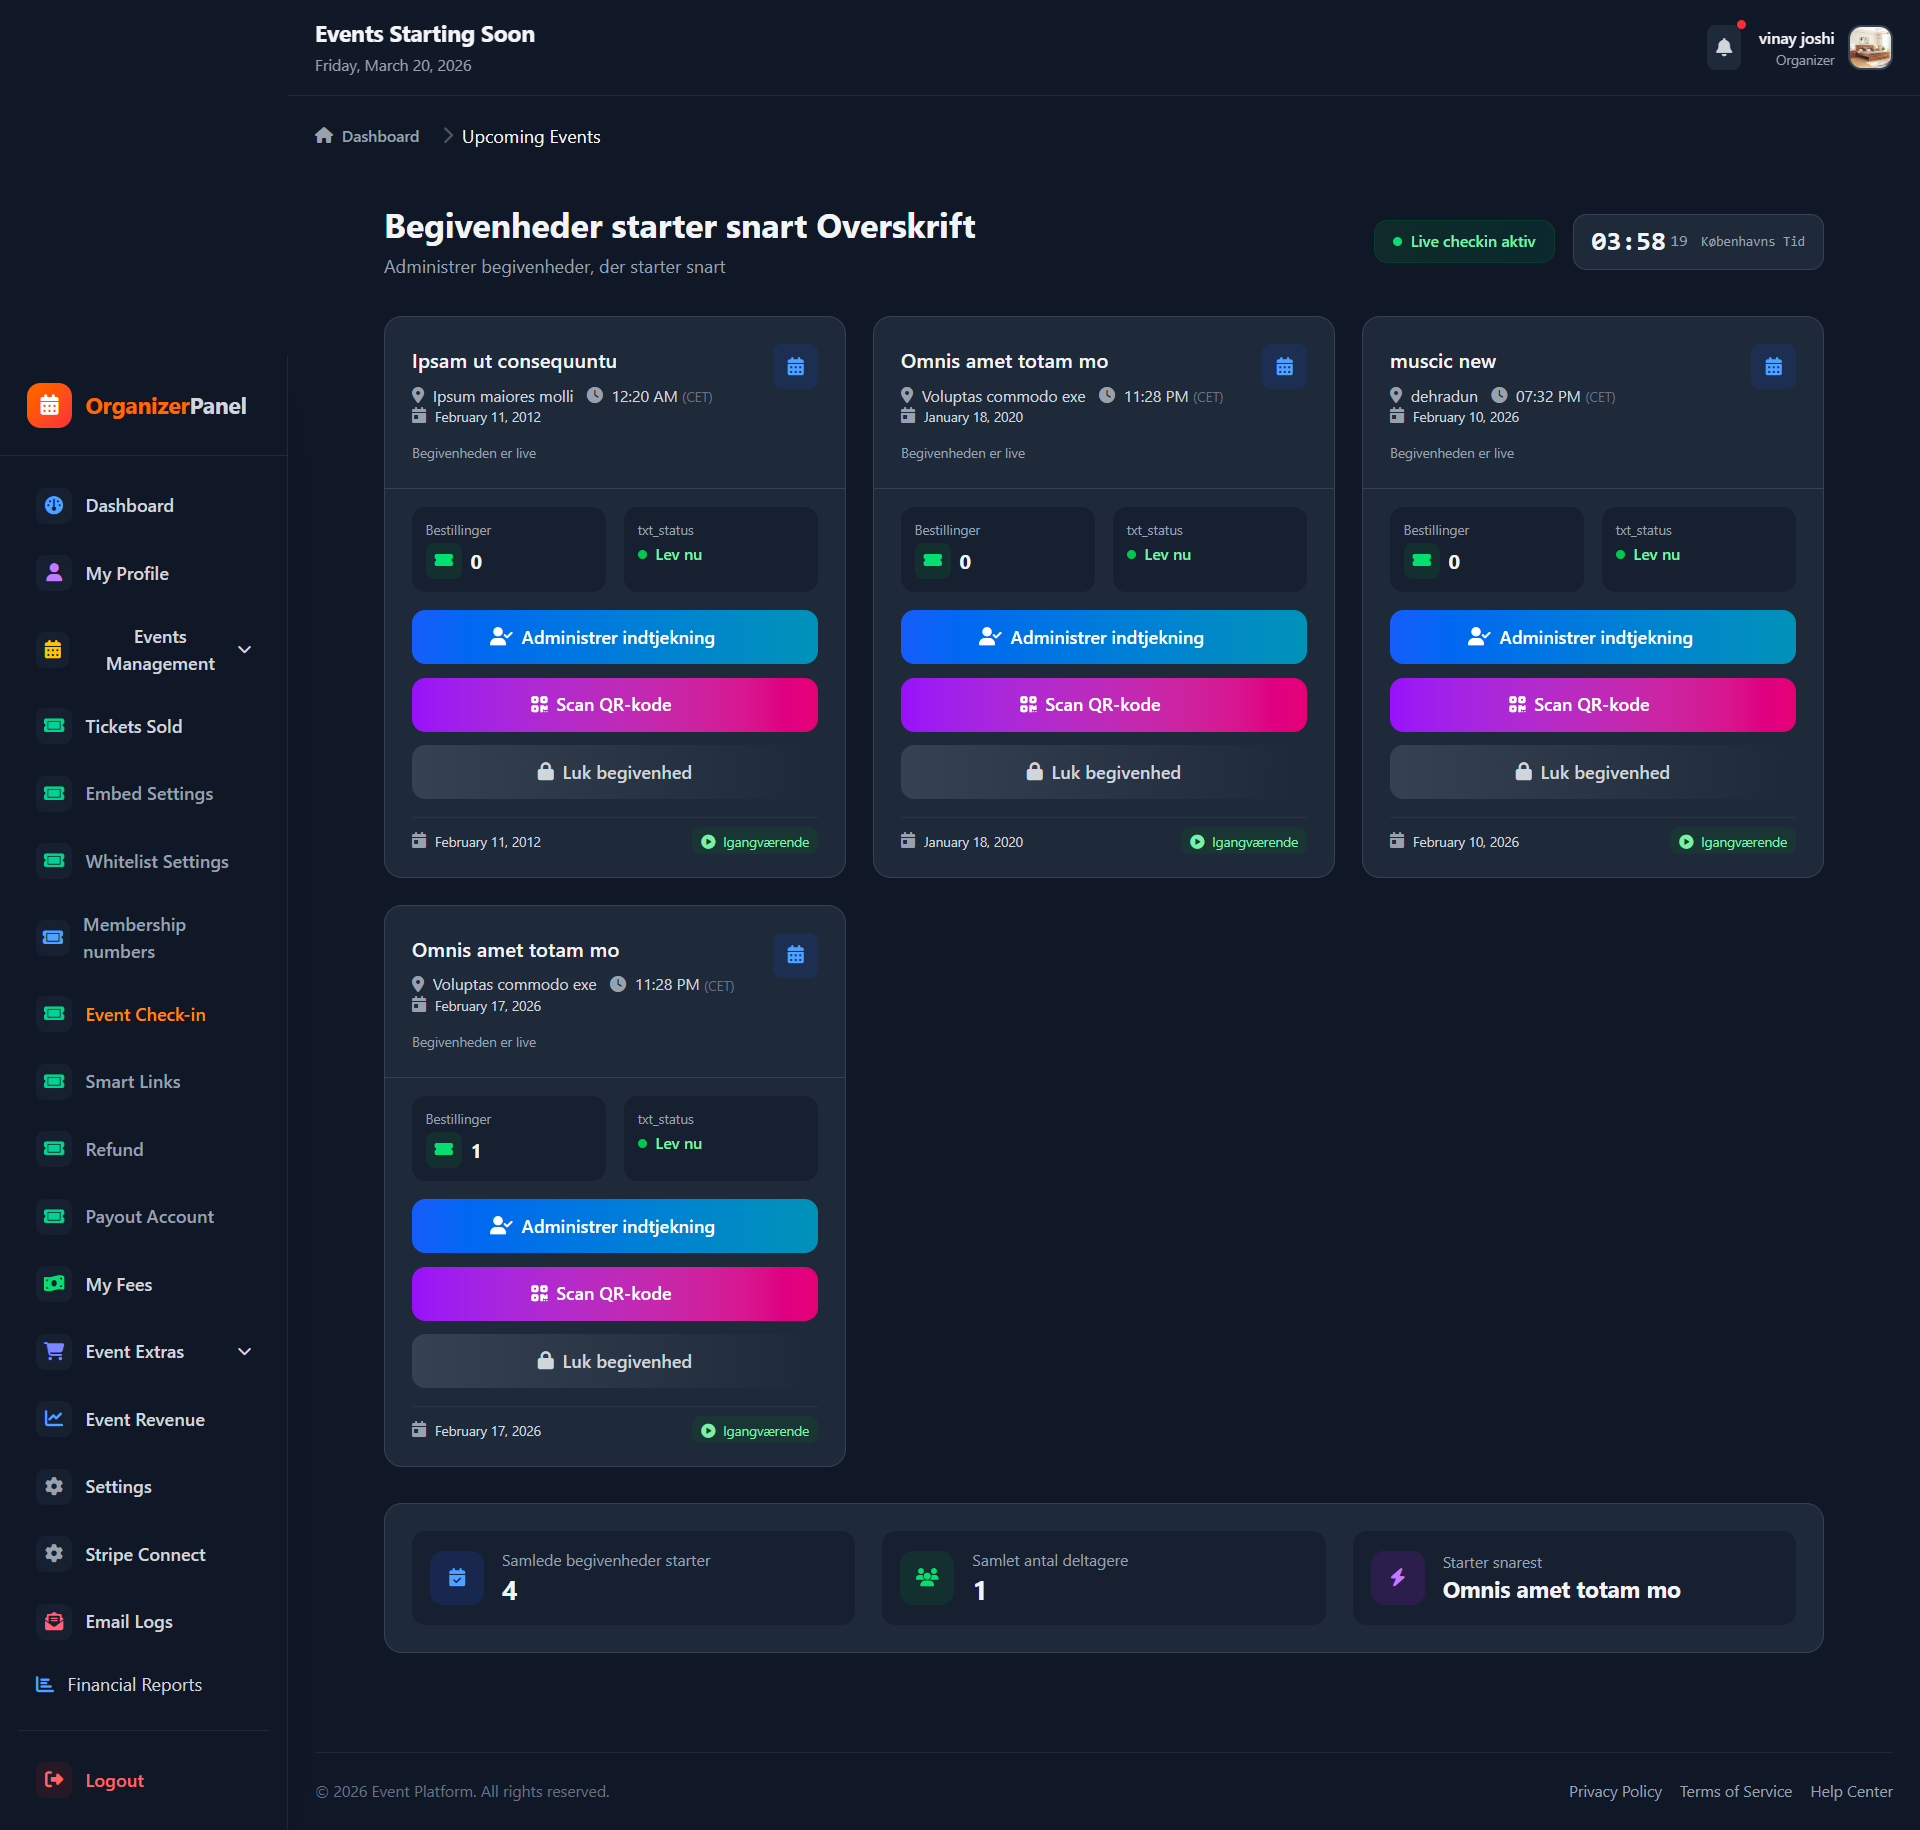Open My Profile in sidebar

pos(144,574)
